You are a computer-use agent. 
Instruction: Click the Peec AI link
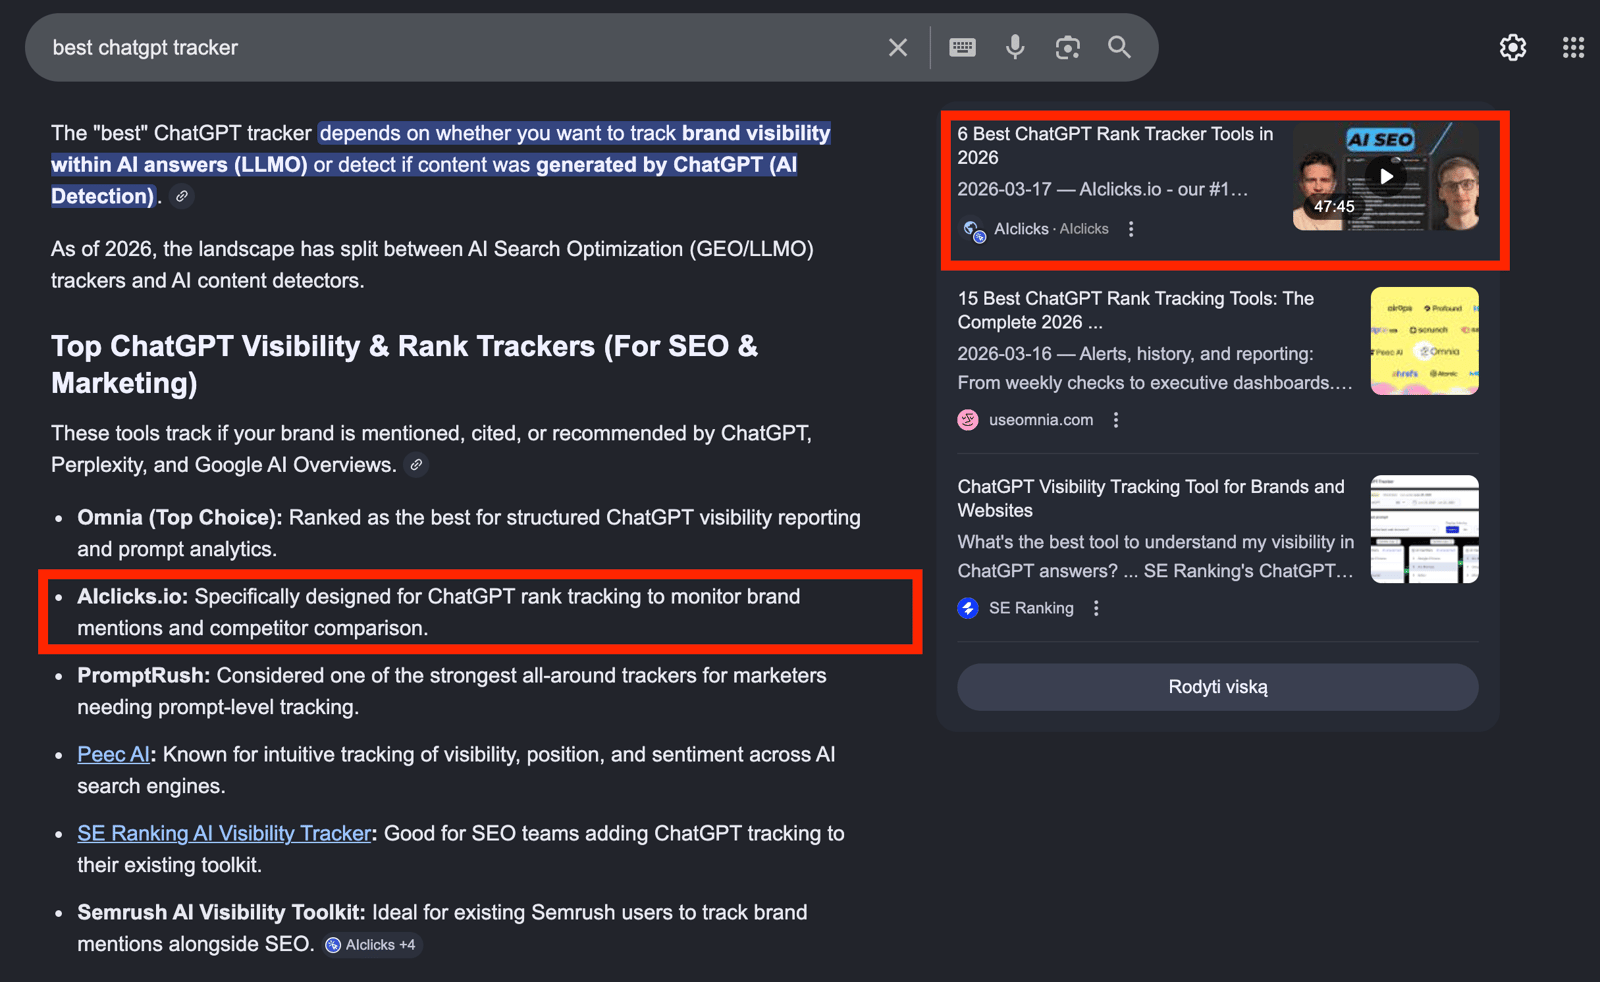coord(113,755)
